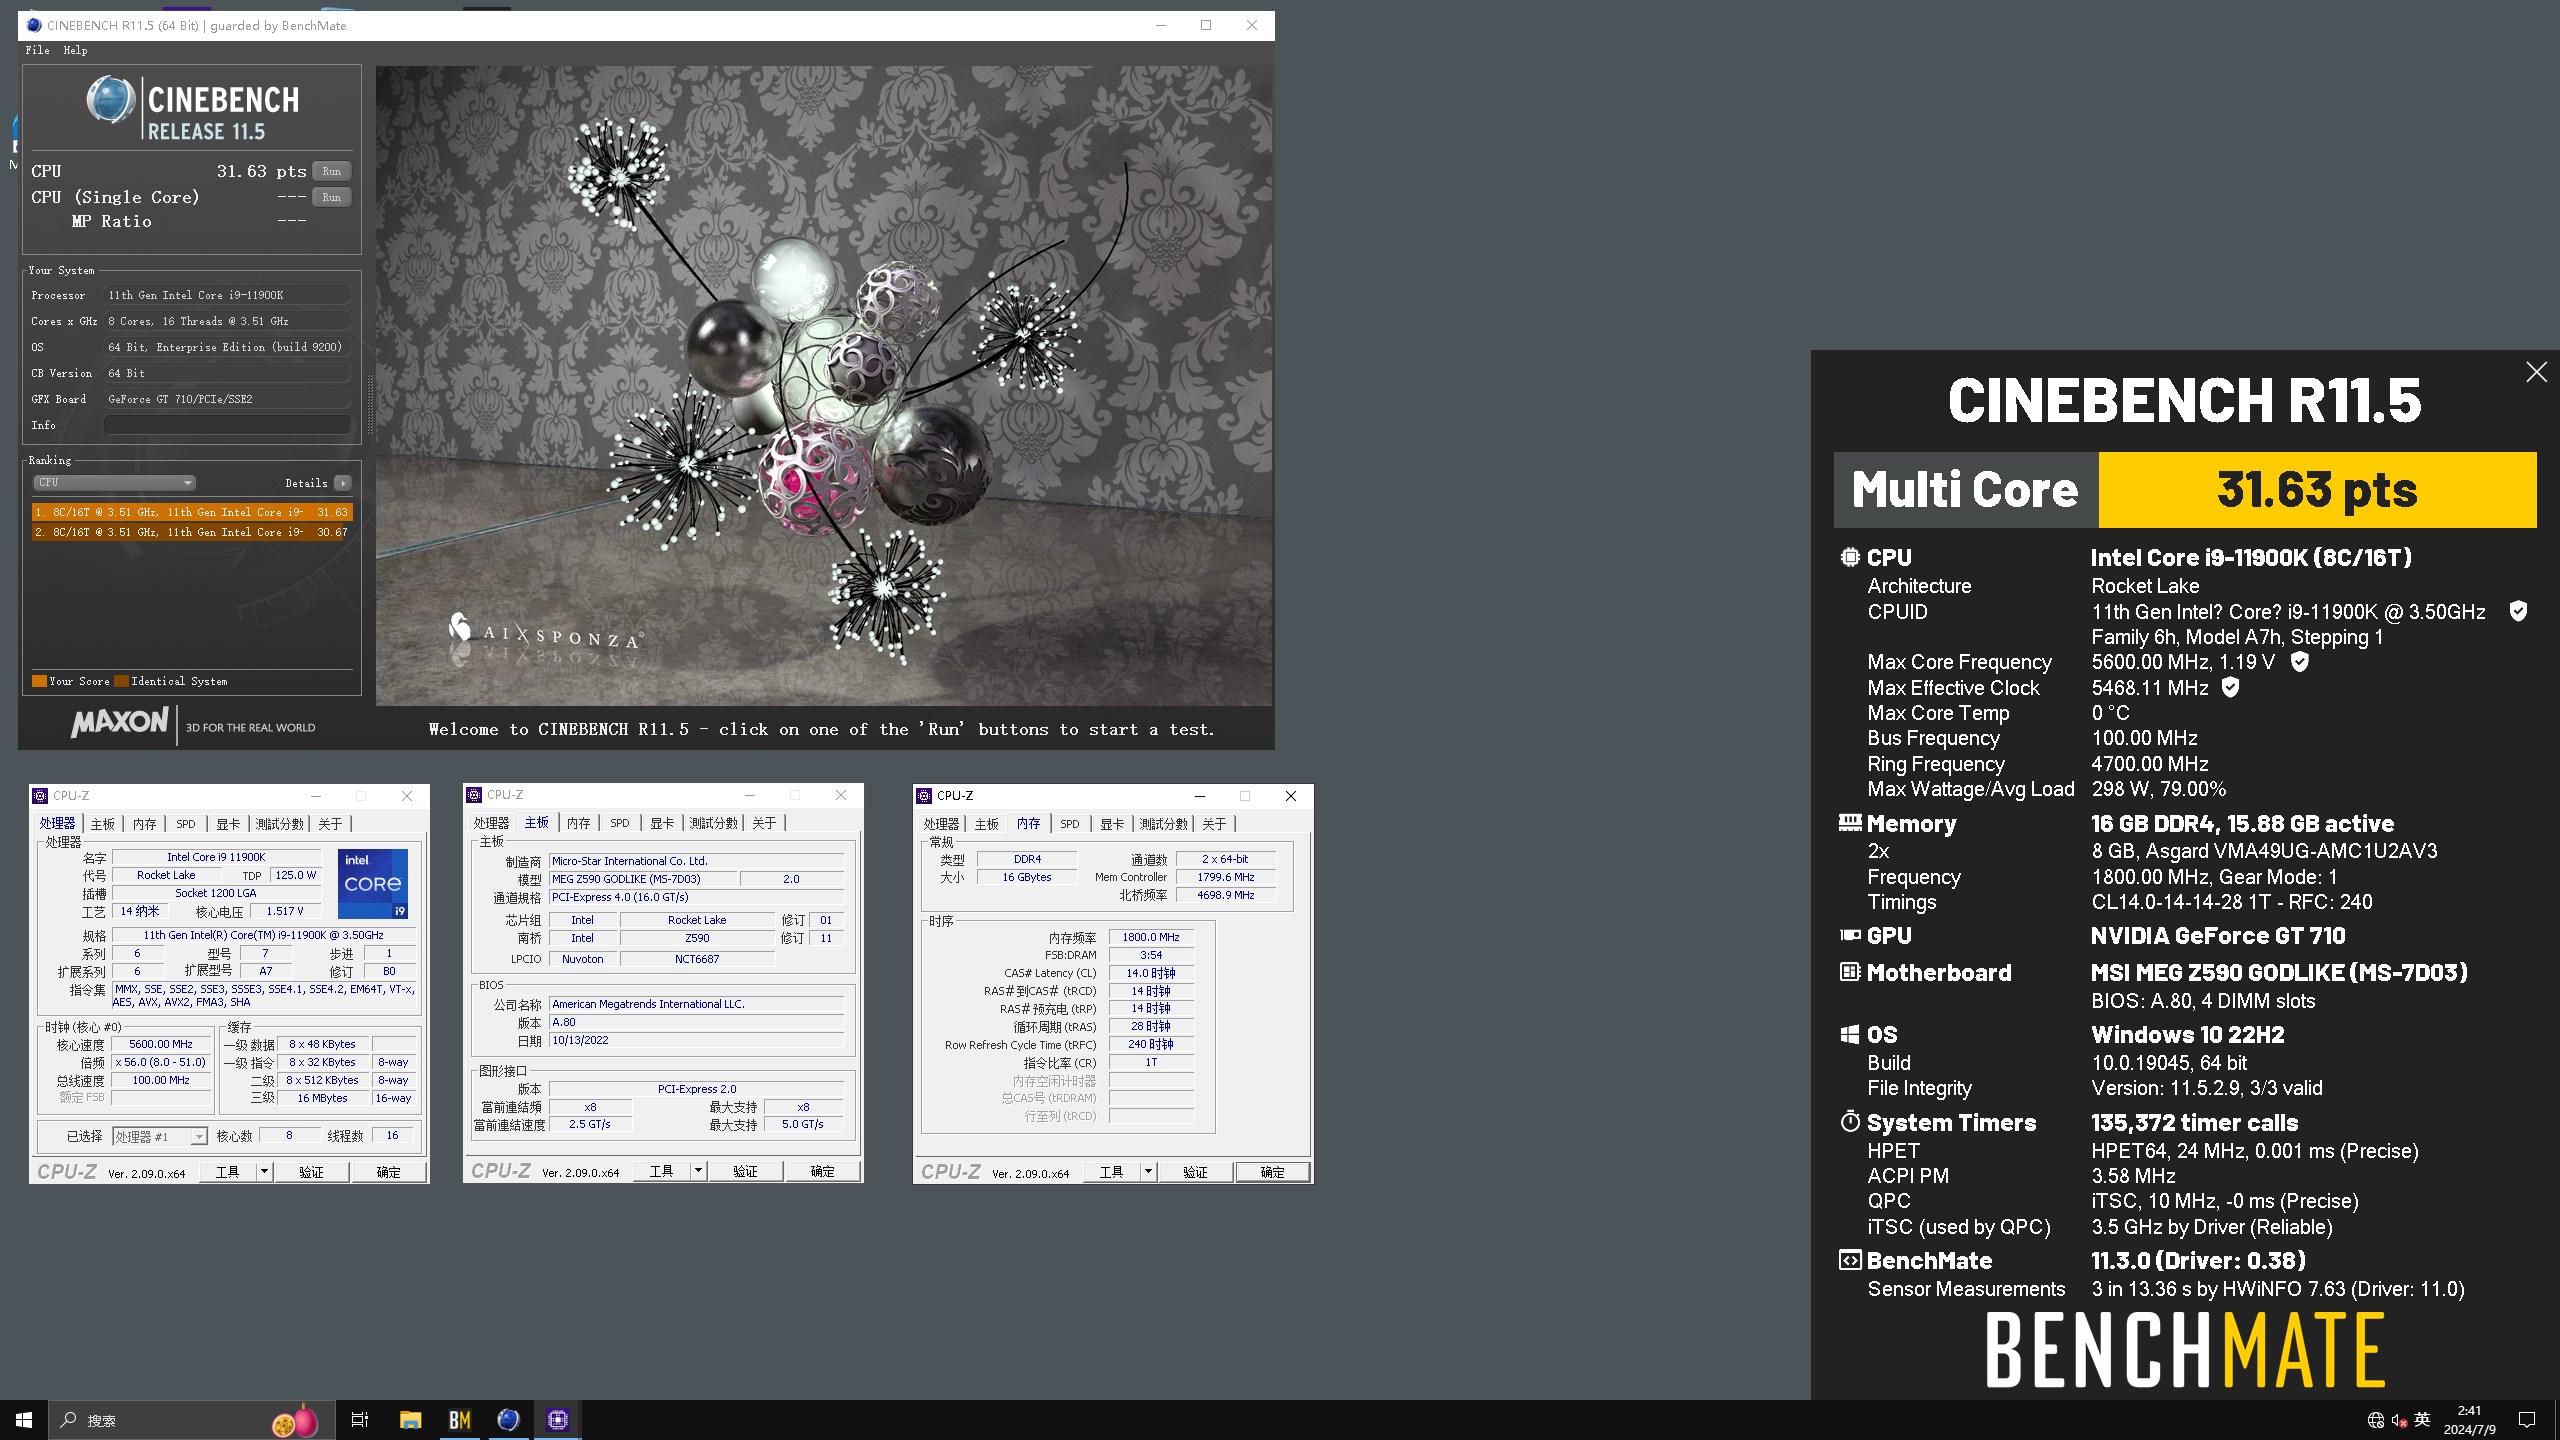Open the taskbar clock showing 2:41
The height and width of the screenshot is (1440, 2560).
[x=2469, y=1420]
